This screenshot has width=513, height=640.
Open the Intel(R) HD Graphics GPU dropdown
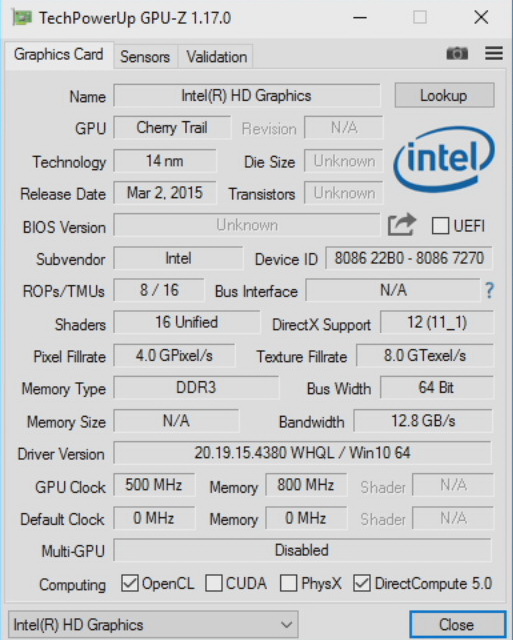(153, 624)
